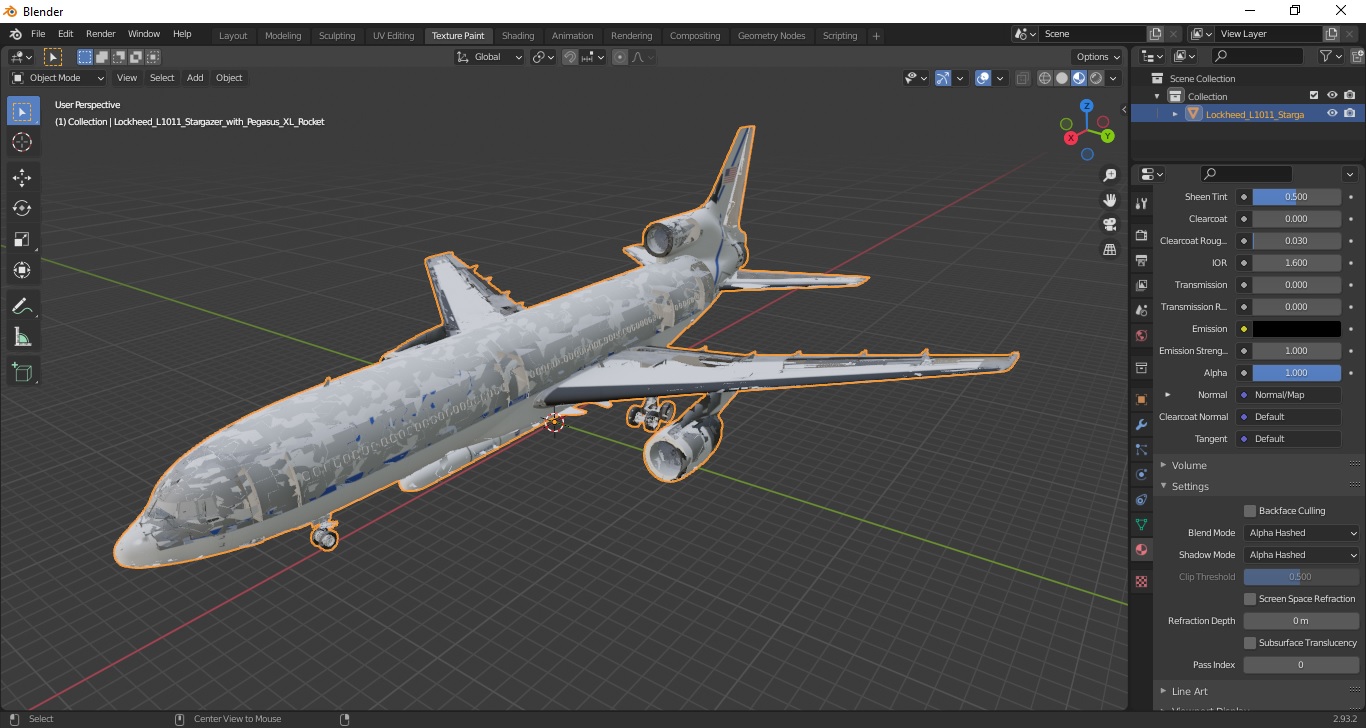Switch perspective/orthographic grid icon
Image resolution: width=1366 pixels, height=728 pixels.
coord(1109,249)
